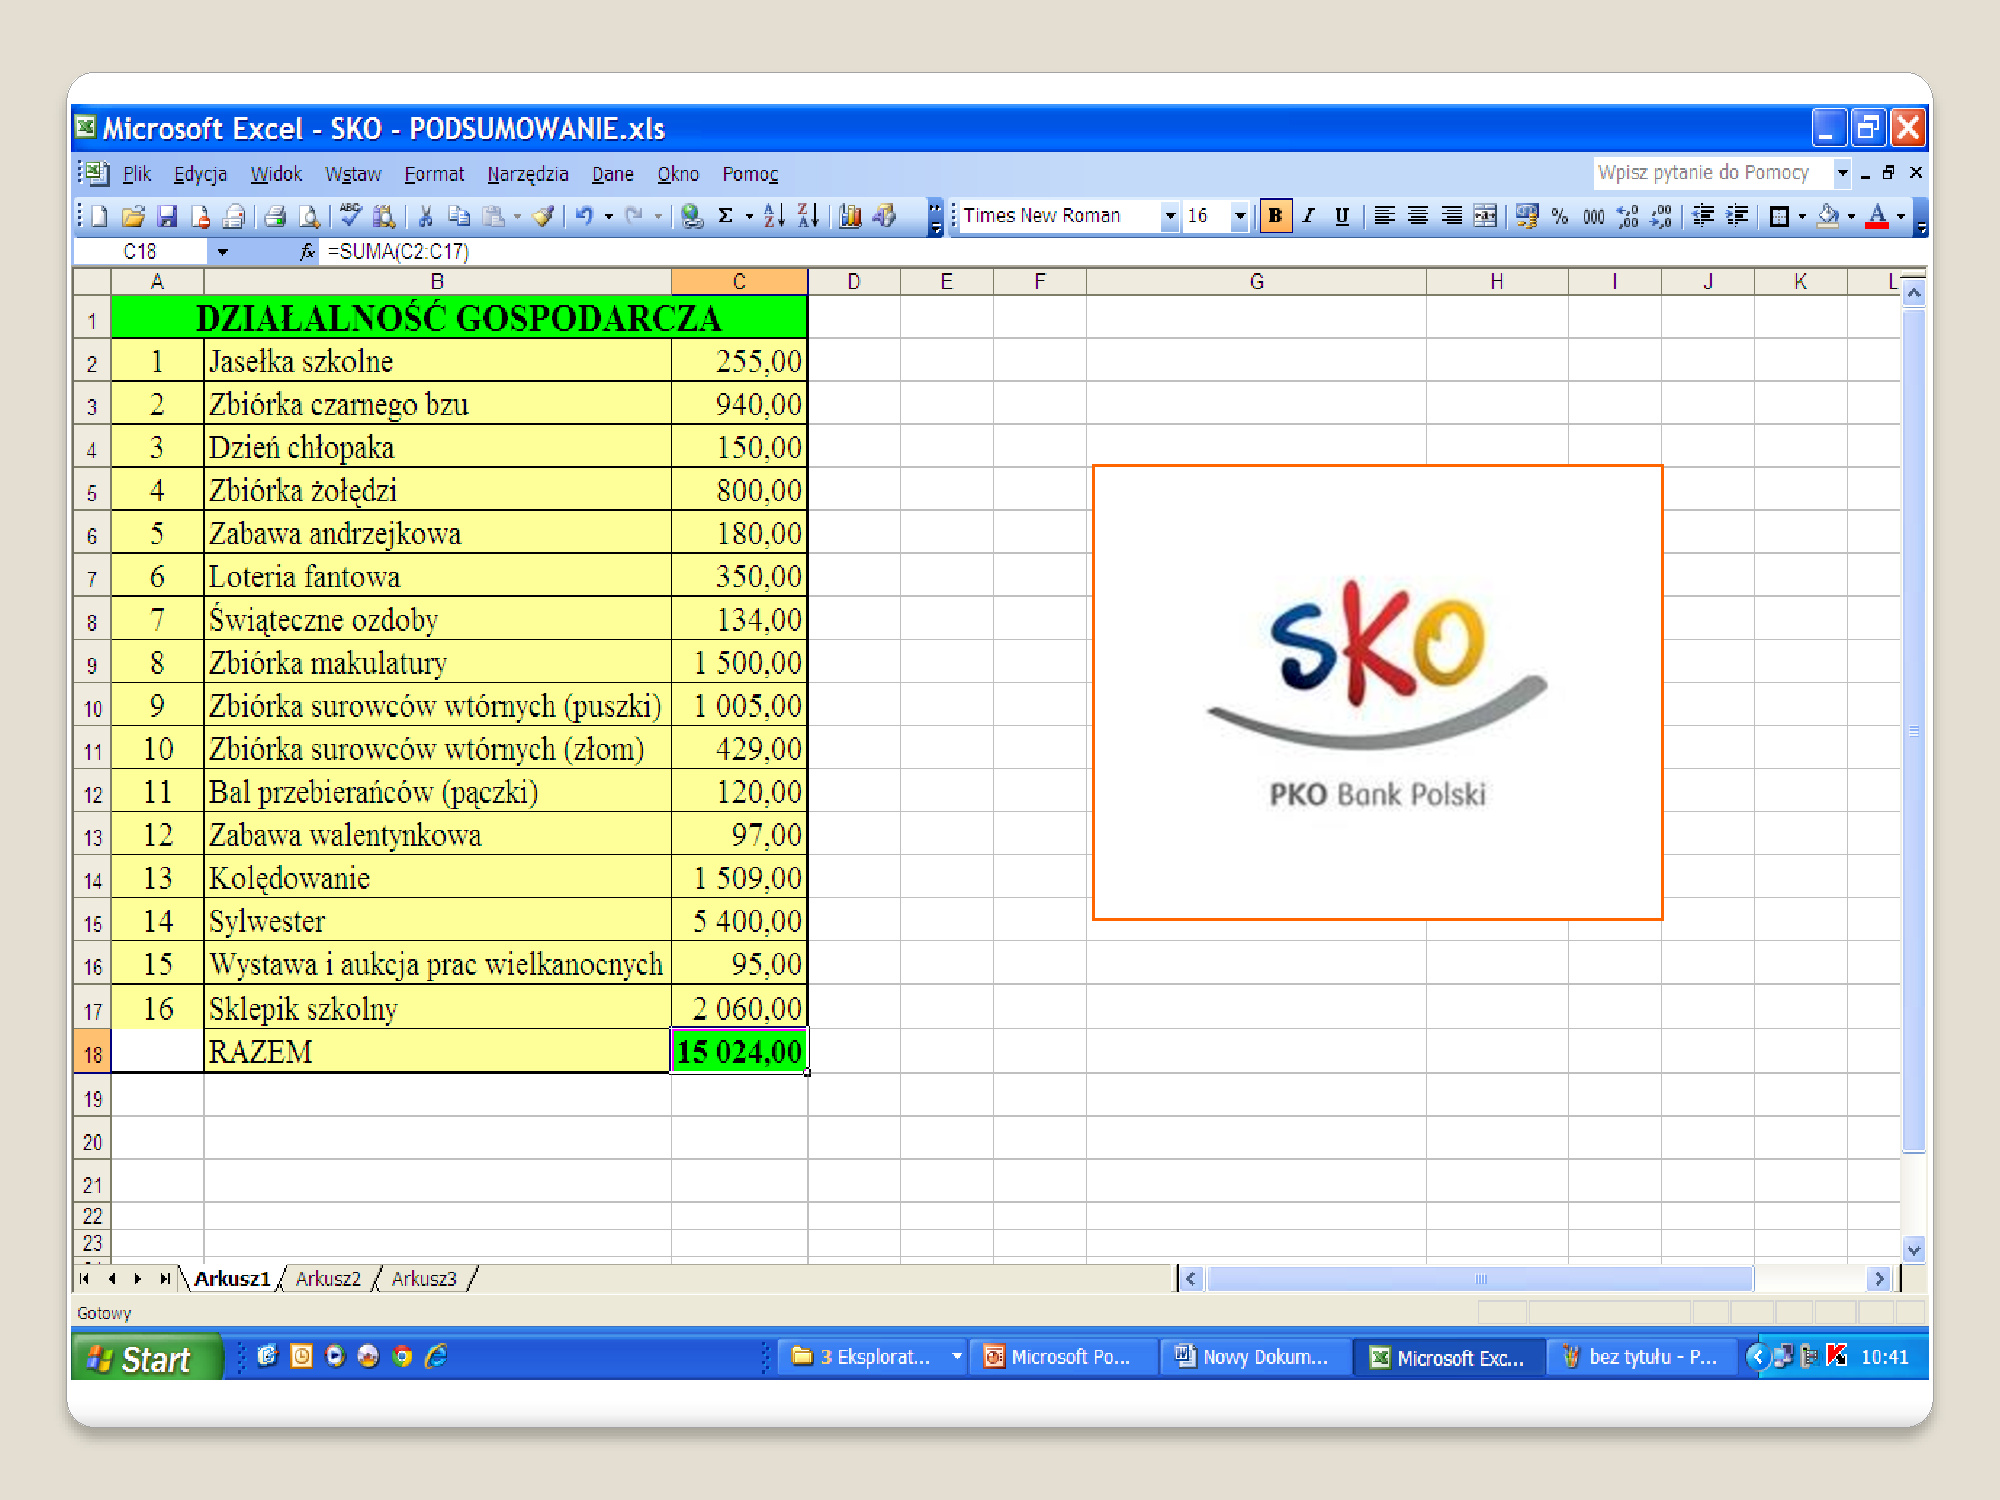Viewport: 2000px width, 1500px height.
Task: Switch to Arkusz3 sheet tab
Action: tap(424, 1279)
